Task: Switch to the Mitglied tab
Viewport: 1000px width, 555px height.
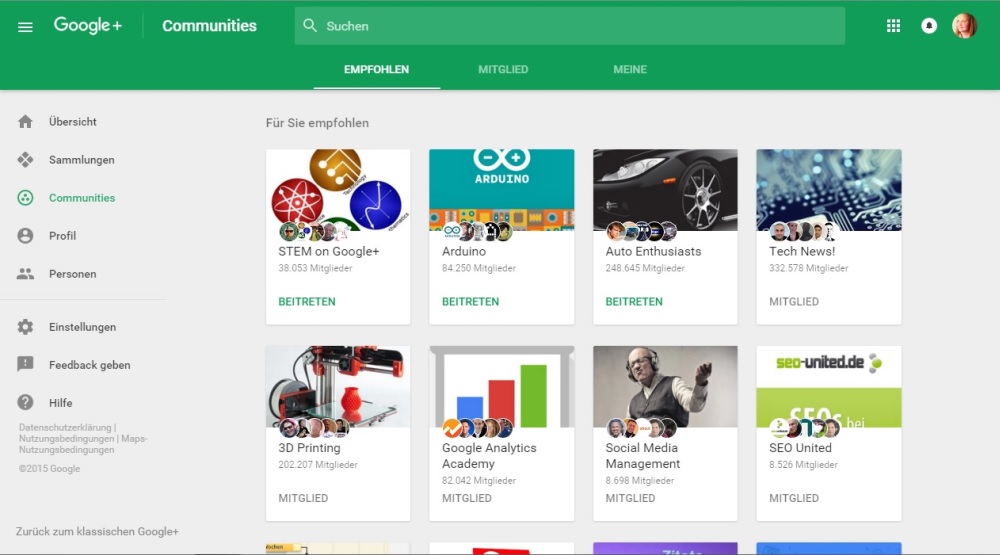Action: tap(503, 70)
